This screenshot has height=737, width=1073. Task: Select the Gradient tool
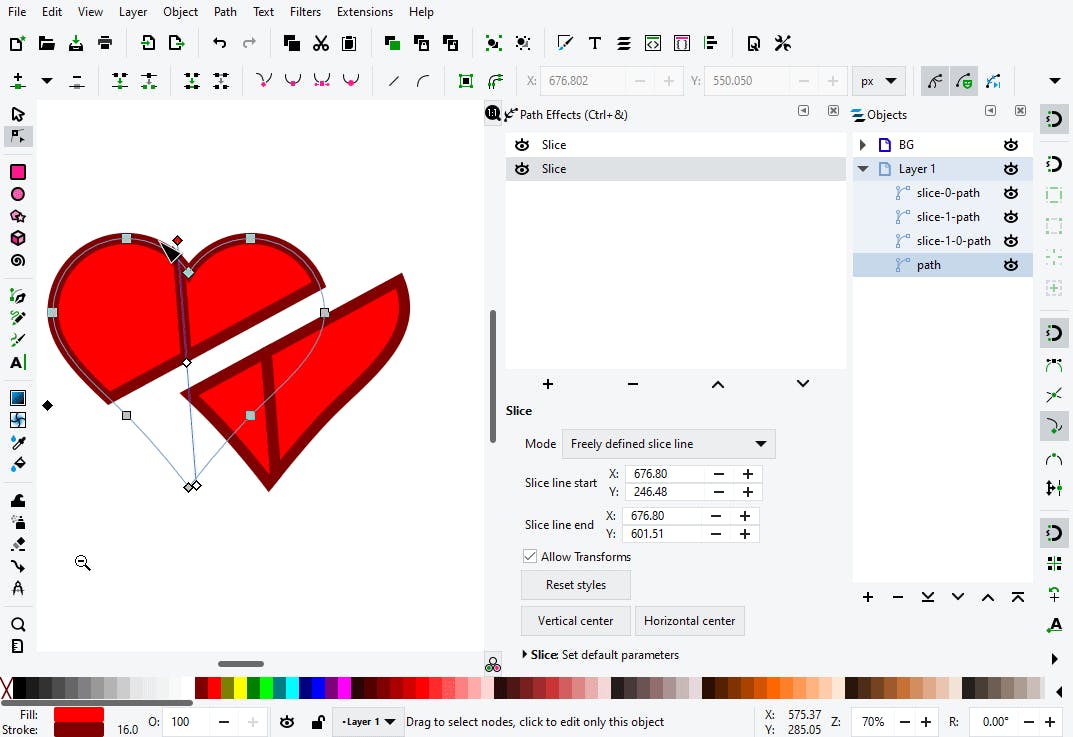click(x=18, y=398)
